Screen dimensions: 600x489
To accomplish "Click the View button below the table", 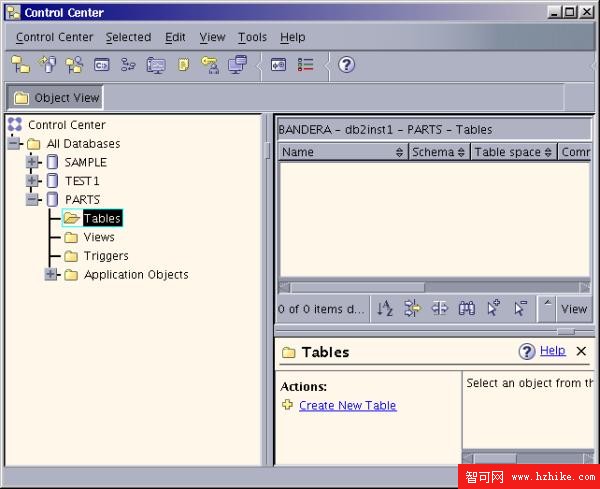I will point(574,308).
